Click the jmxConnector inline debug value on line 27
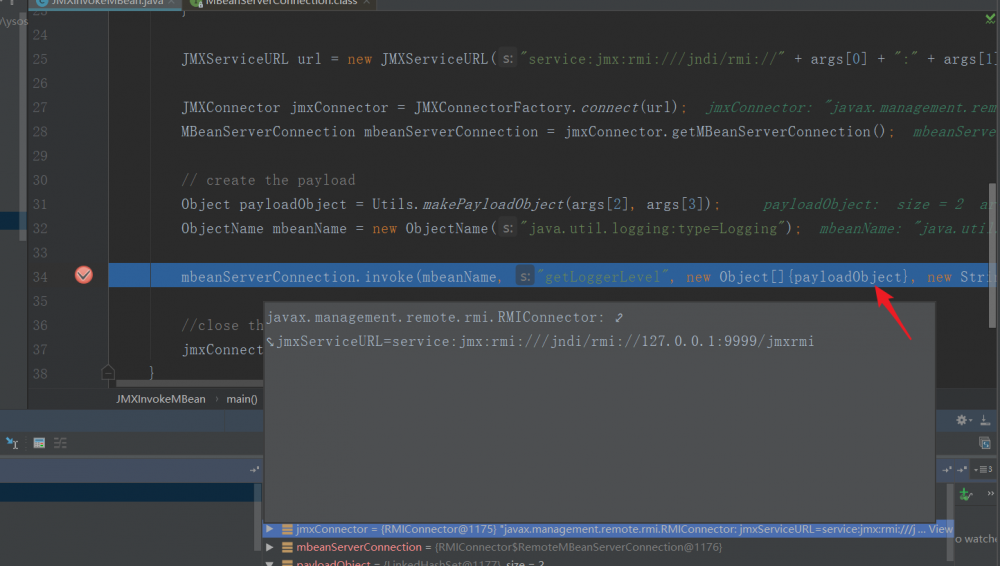This screenshot has height=566, width=1000. coord(853,107)
